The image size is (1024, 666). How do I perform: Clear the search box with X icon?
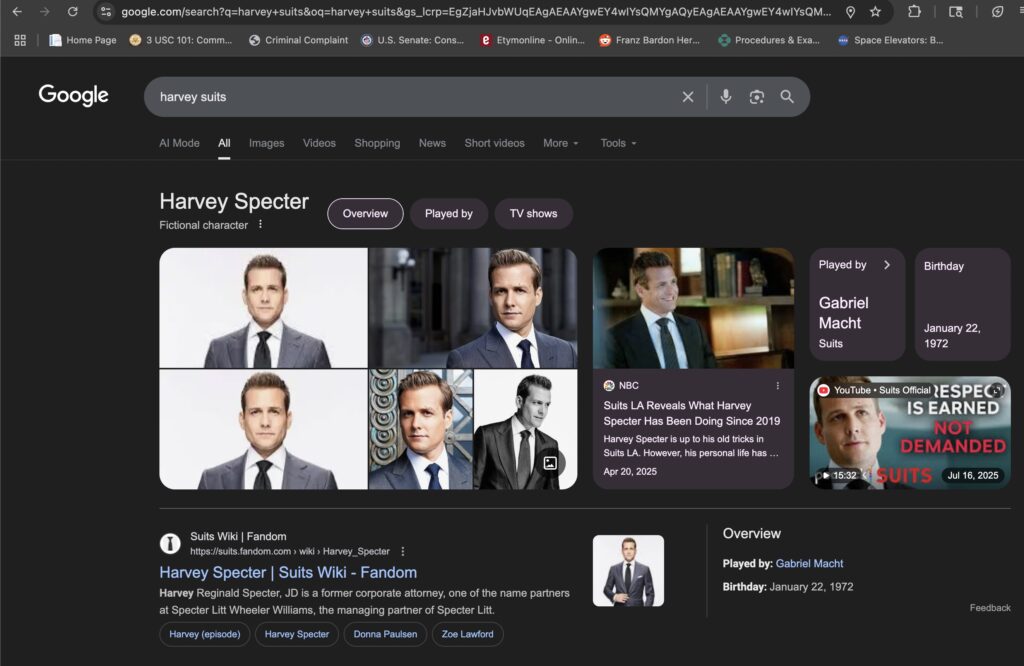tap(688, 97)
